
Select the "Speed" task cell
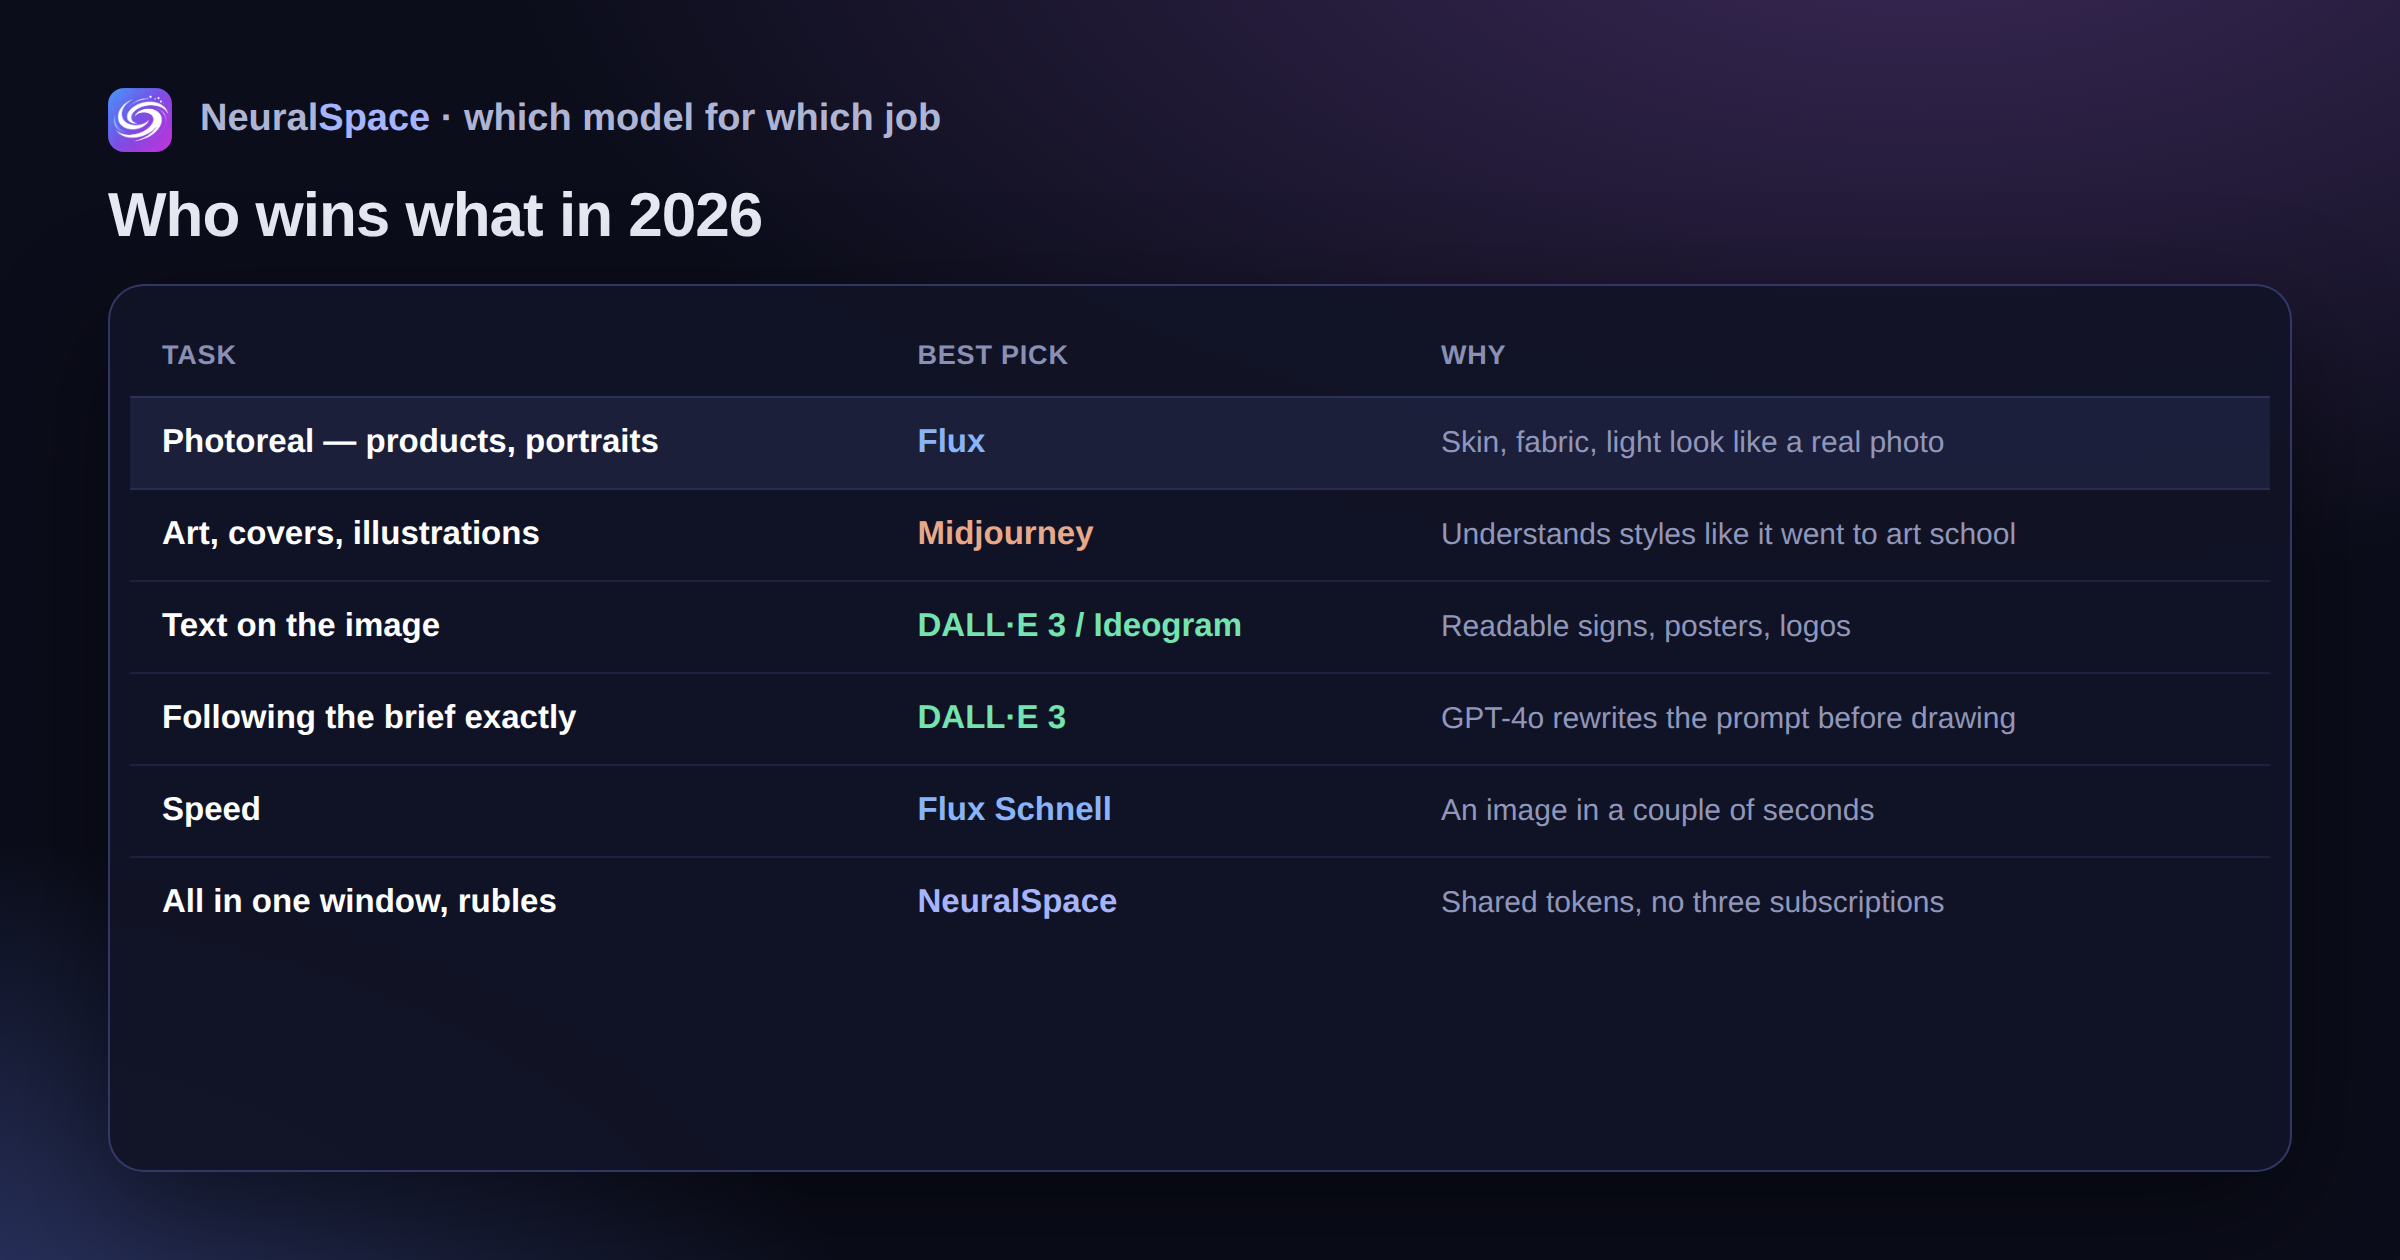click(211, 809)
